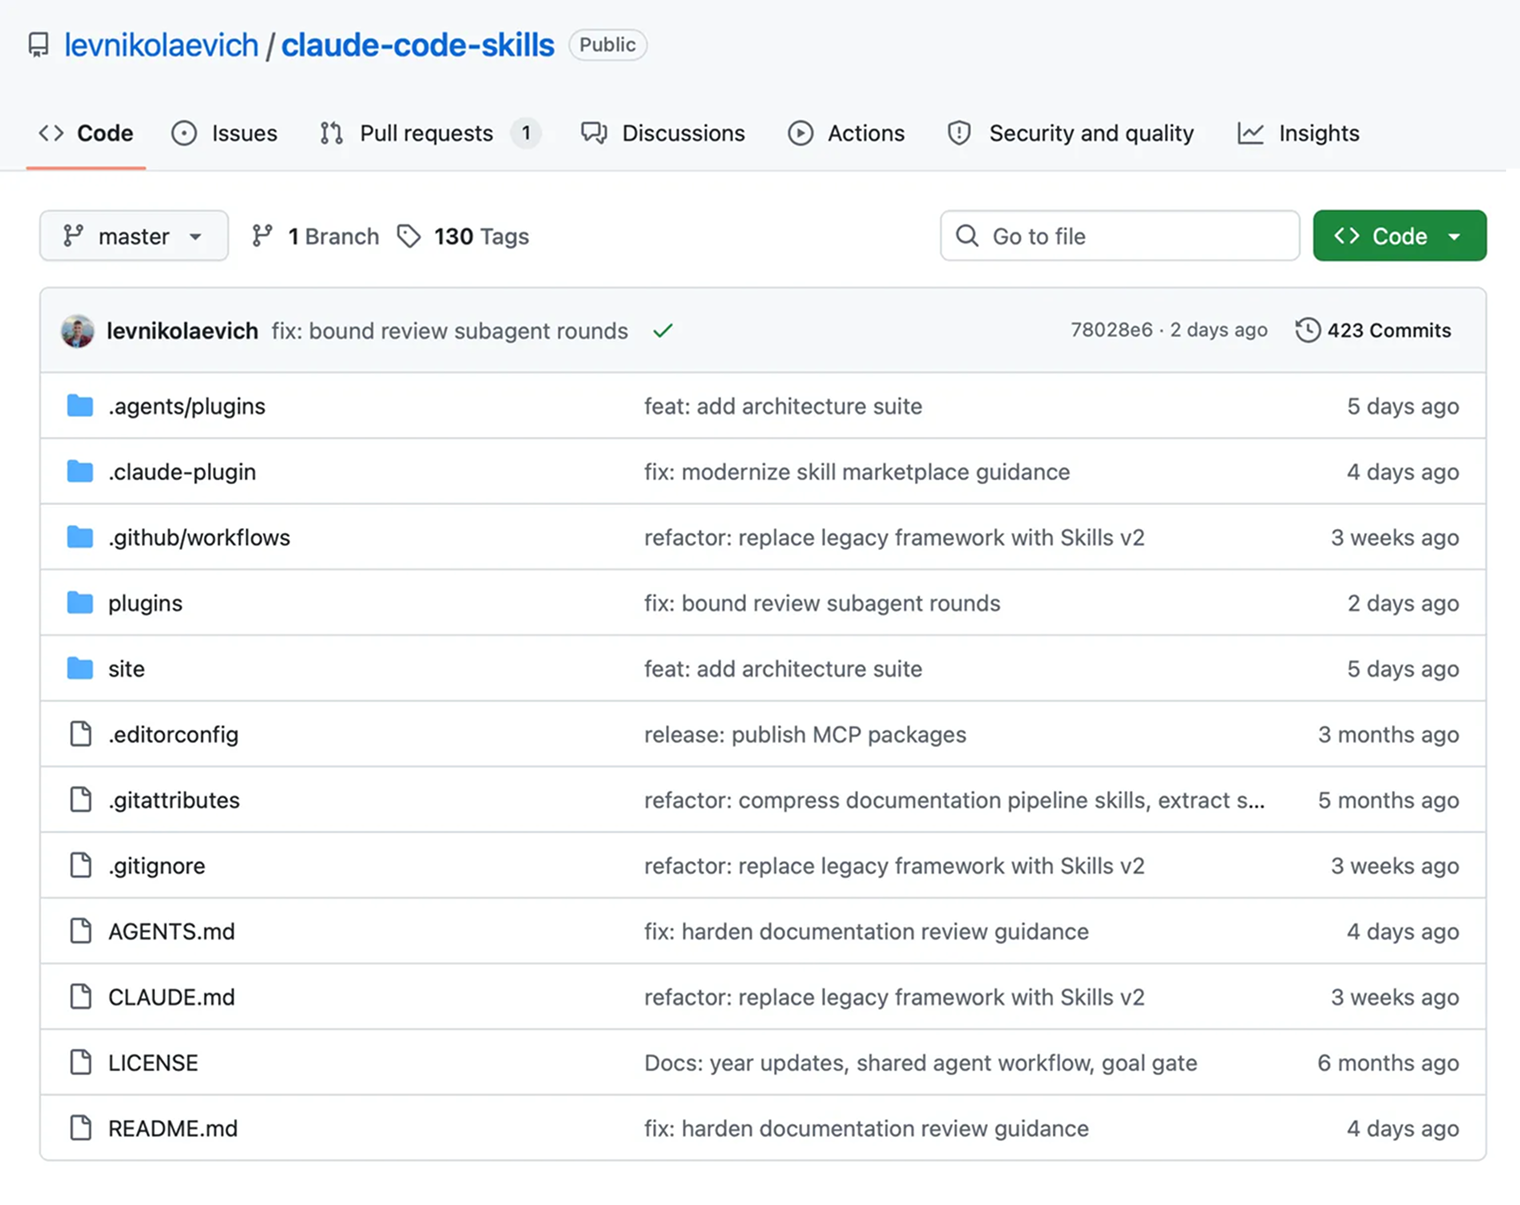Open the .github/workflows folder
Screen dimensions: 1520x1205
[x=199, y=537]
